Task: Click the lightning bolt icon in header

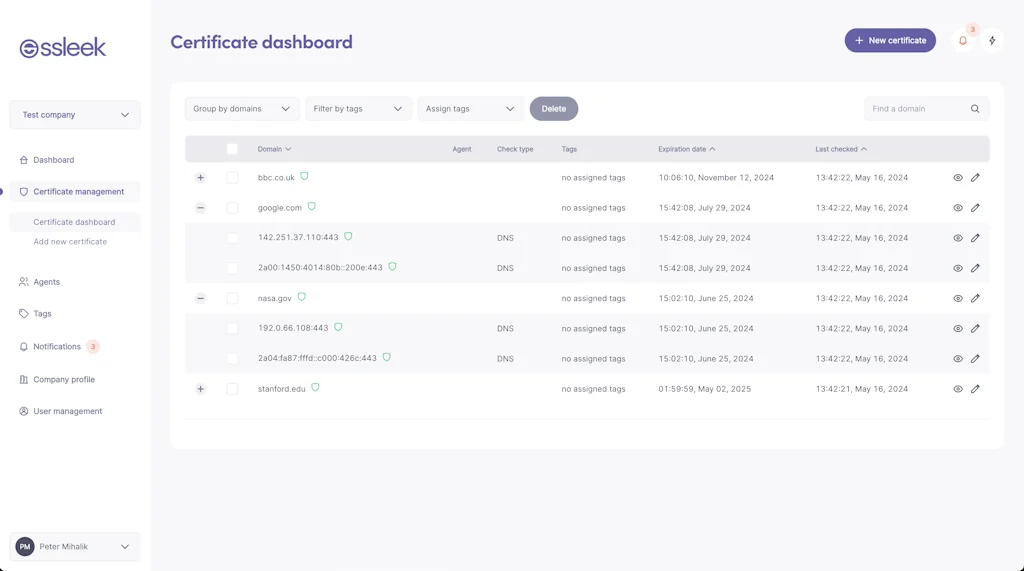Action: (992, 41)
